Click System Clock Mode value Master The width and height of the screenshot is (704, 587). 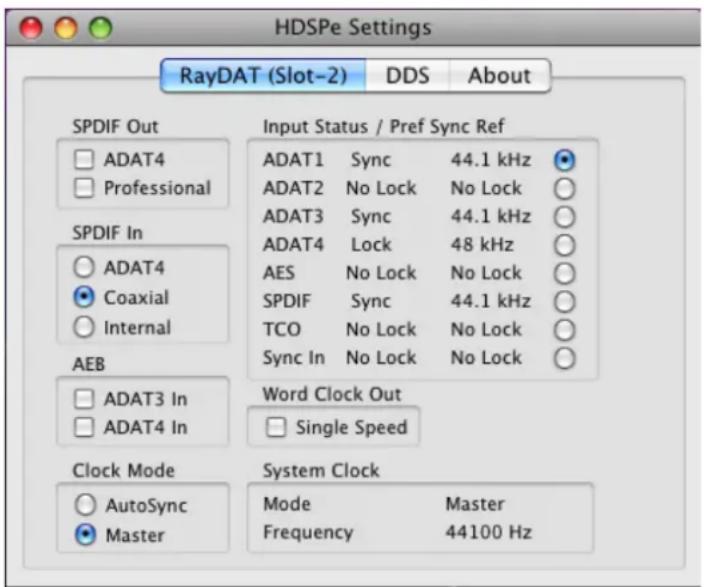pos(475,504)
